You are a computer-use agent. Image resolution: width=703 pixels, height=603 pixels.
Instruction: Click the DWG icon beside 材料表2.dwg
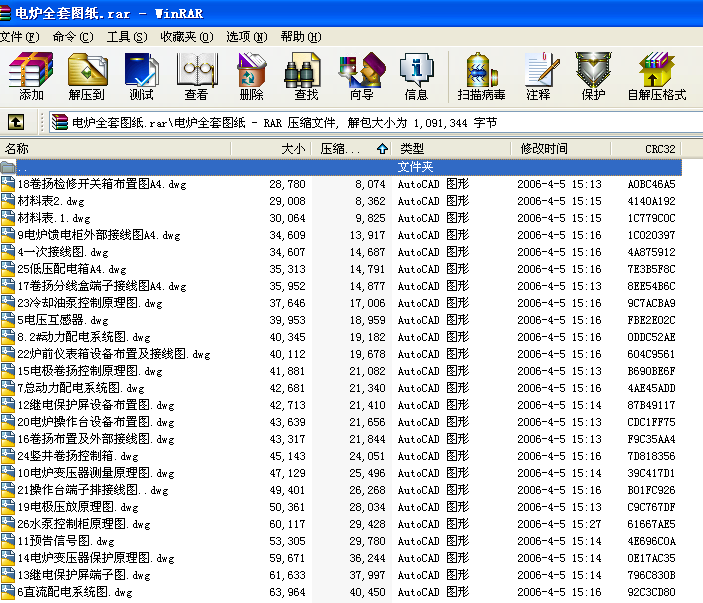(8, 201)
